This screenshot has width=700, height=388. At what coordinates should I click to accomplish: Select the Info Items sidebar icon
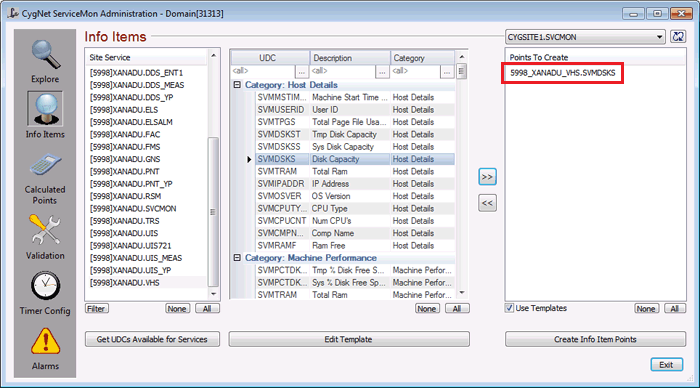(45, 109)
